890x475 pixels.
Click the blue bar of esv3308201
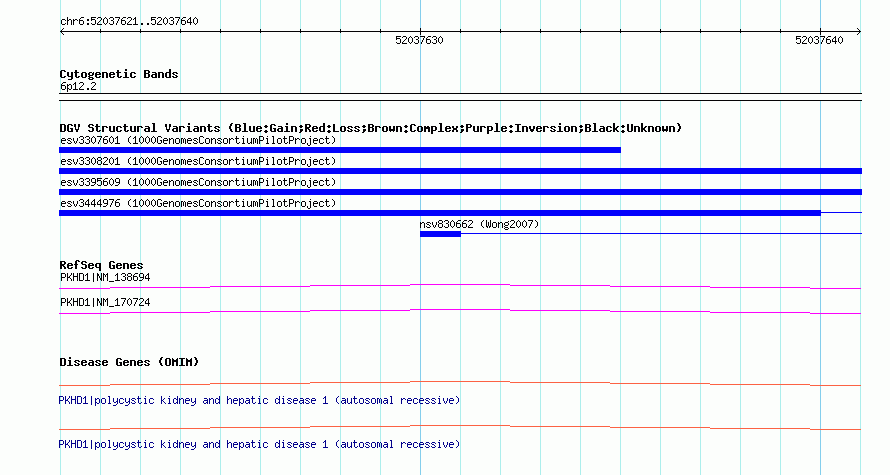click(x=460, y=171)
